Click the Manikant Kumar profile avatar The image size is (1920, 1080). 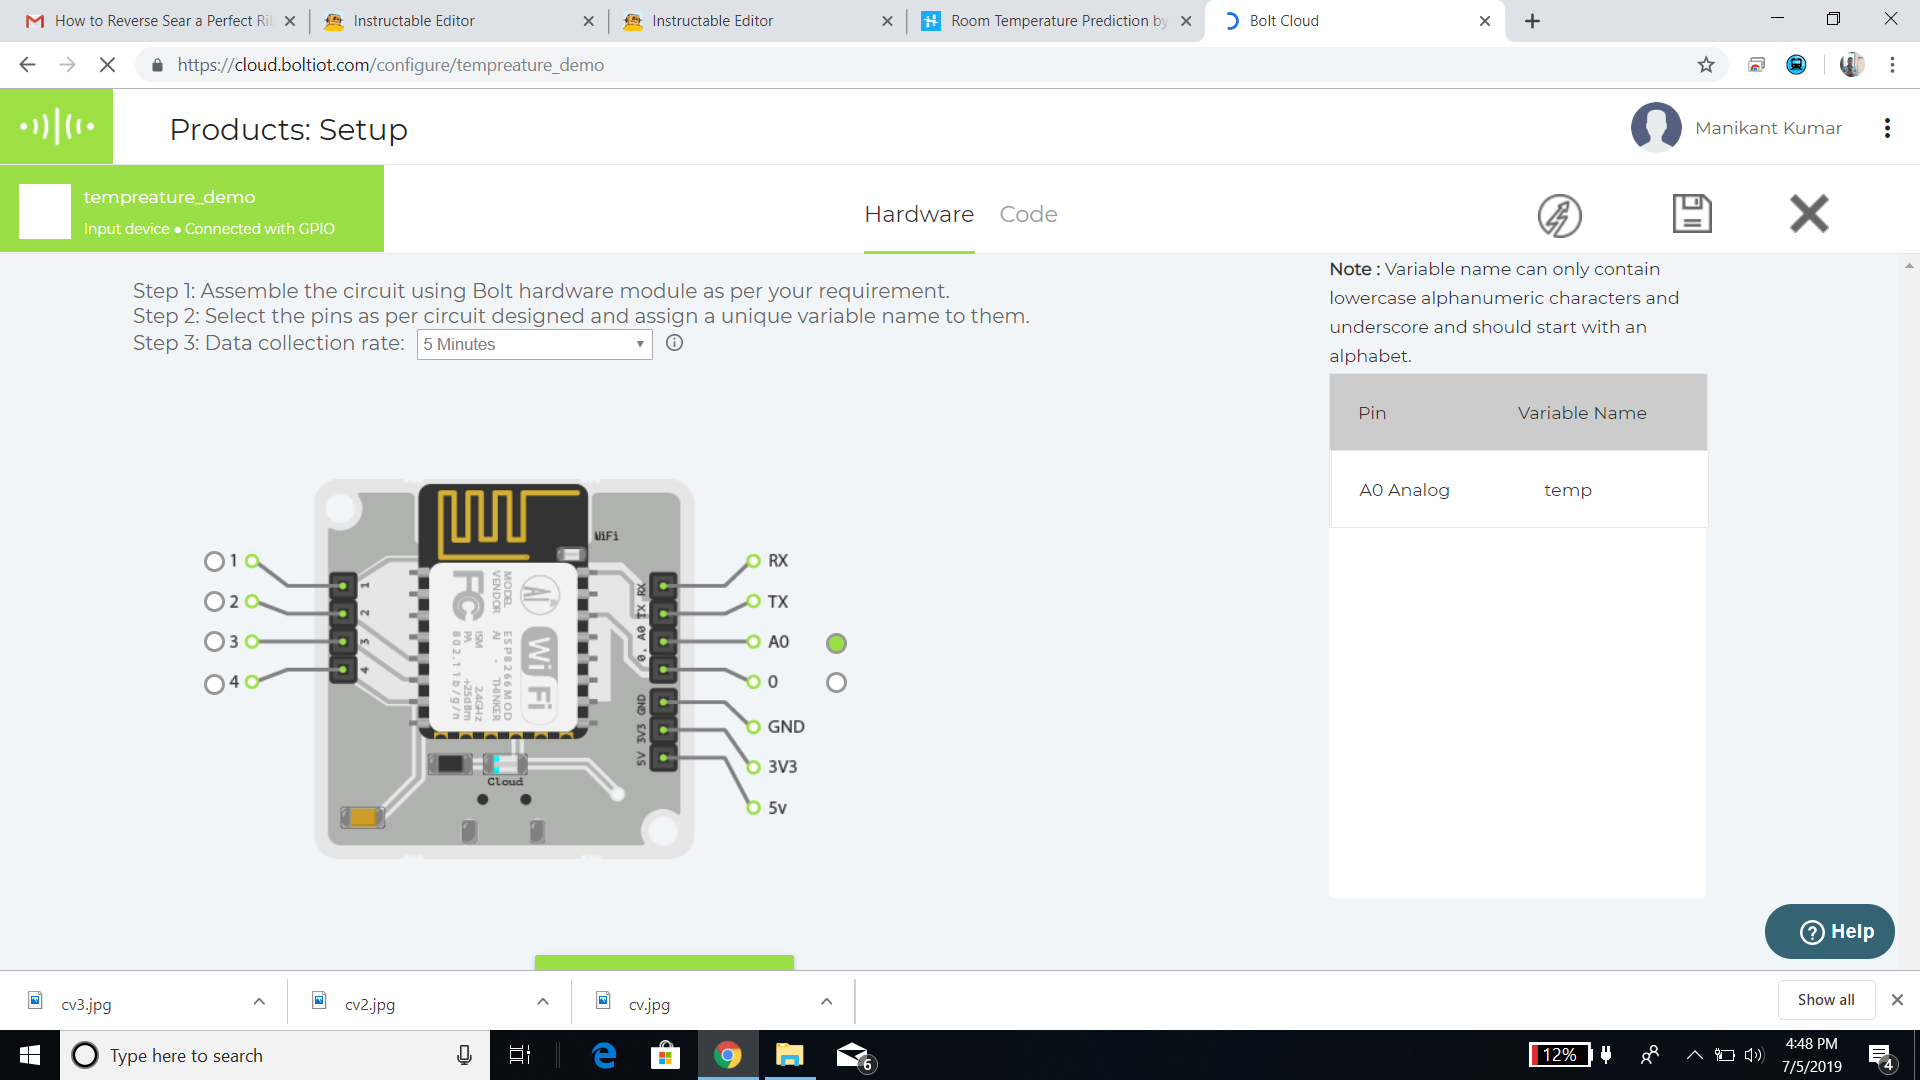[1656, 127]
